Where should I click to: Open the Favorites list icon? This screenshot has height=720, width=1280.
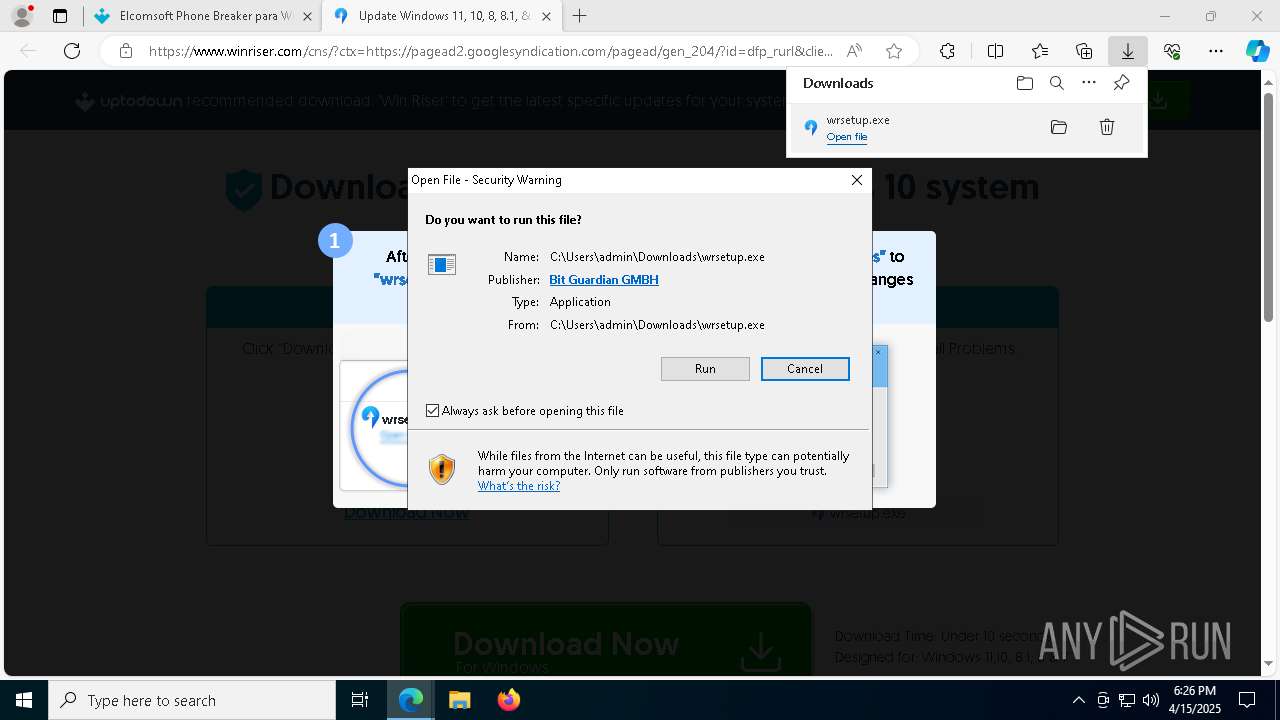(x=1040, y=51)
